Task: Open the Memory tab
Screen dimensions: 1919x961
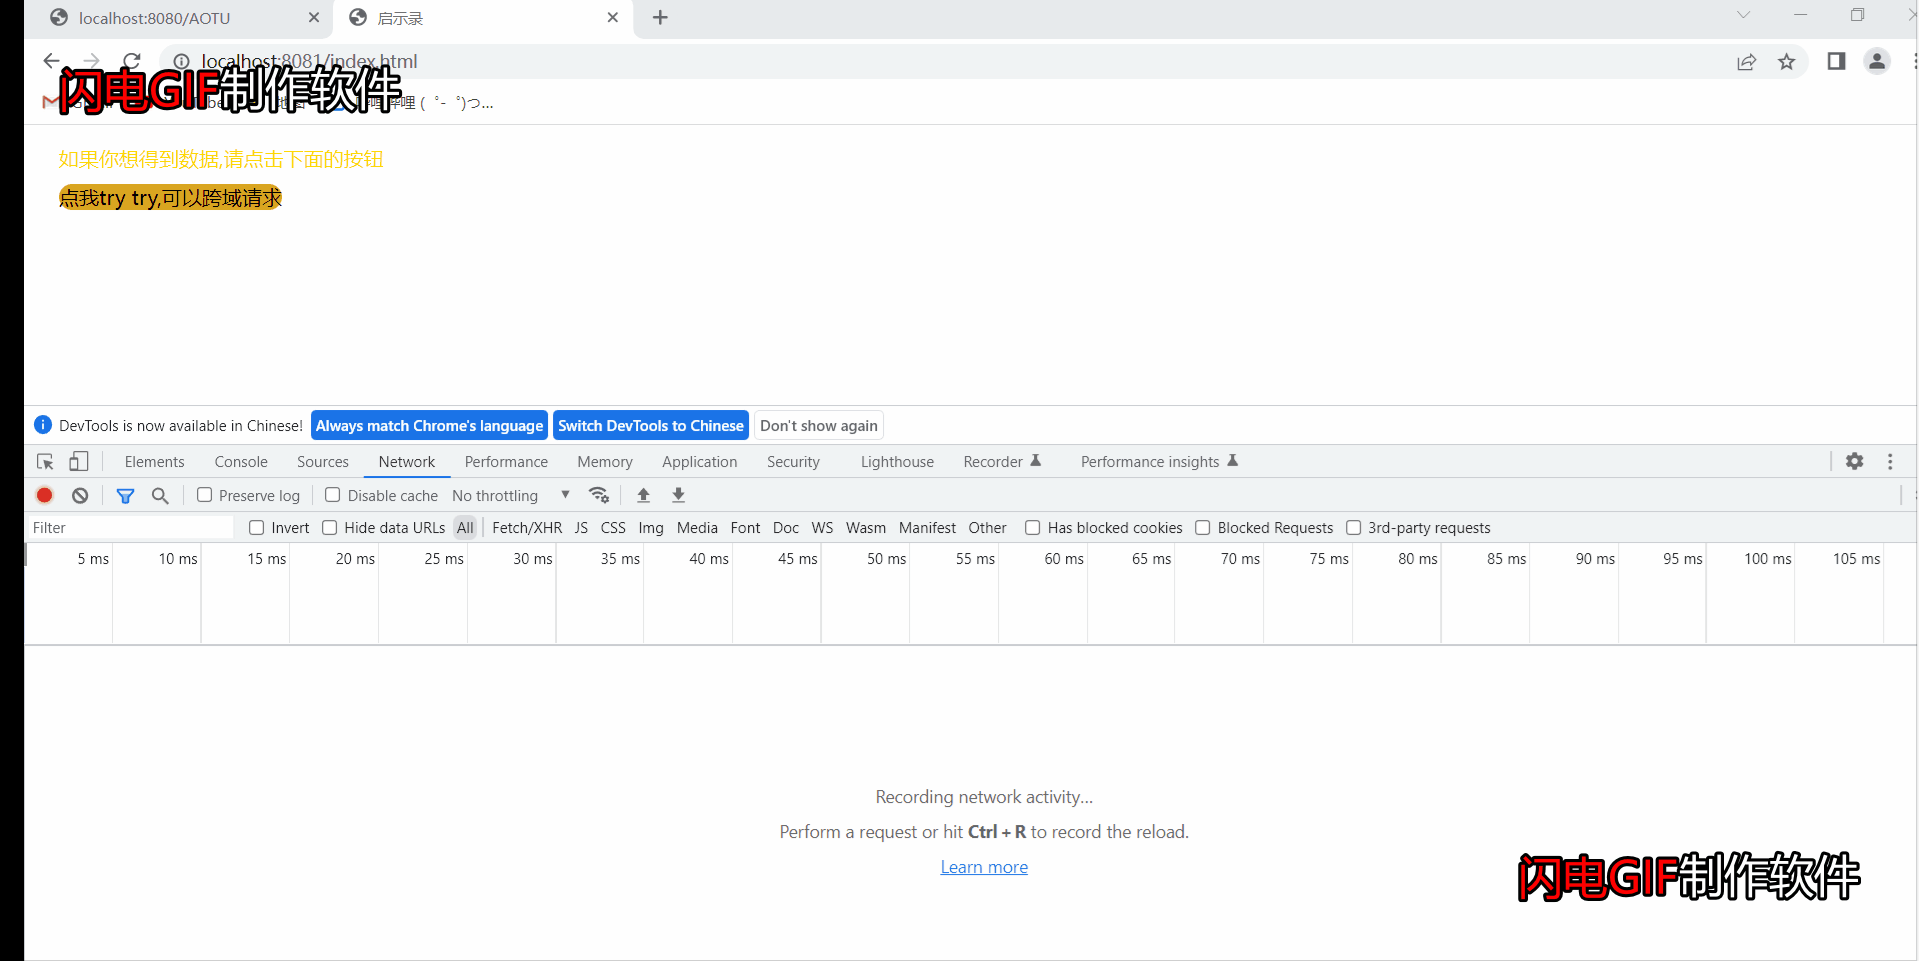Action: click(605, 462)
